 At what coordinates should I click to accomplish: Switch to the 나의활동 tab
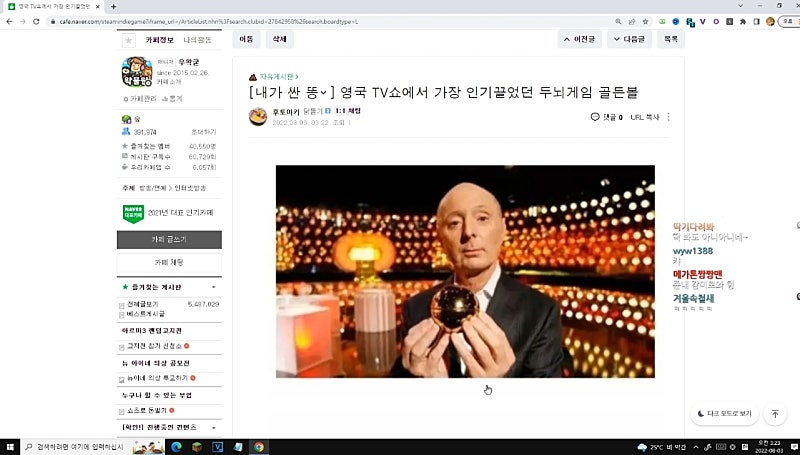tap(198, 40)
